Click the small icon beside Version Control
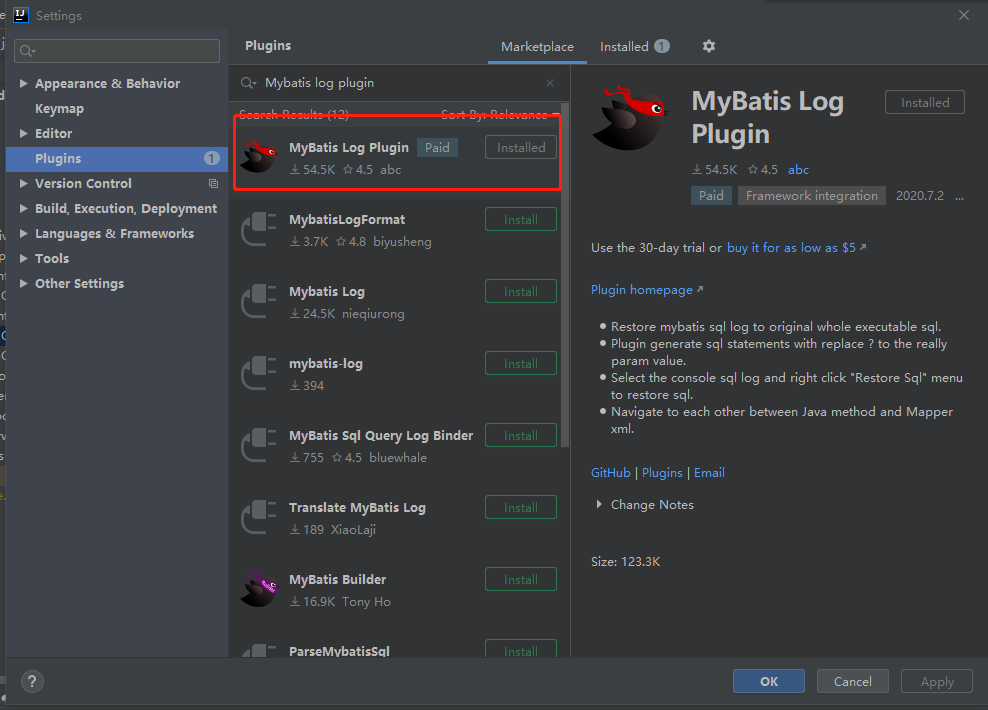988x710 pixels. point(212,183)
